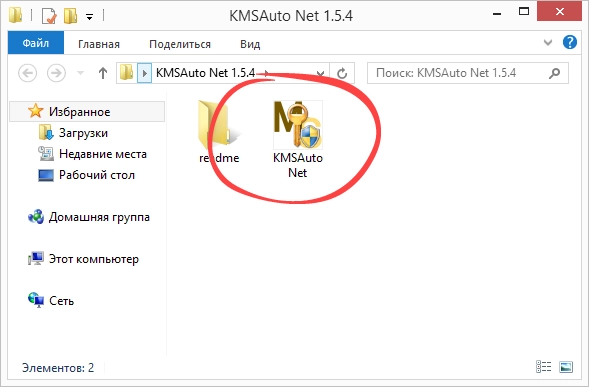Open the Поделиться tab
This screenshot has width=589, height=387.
click(180, 44)
